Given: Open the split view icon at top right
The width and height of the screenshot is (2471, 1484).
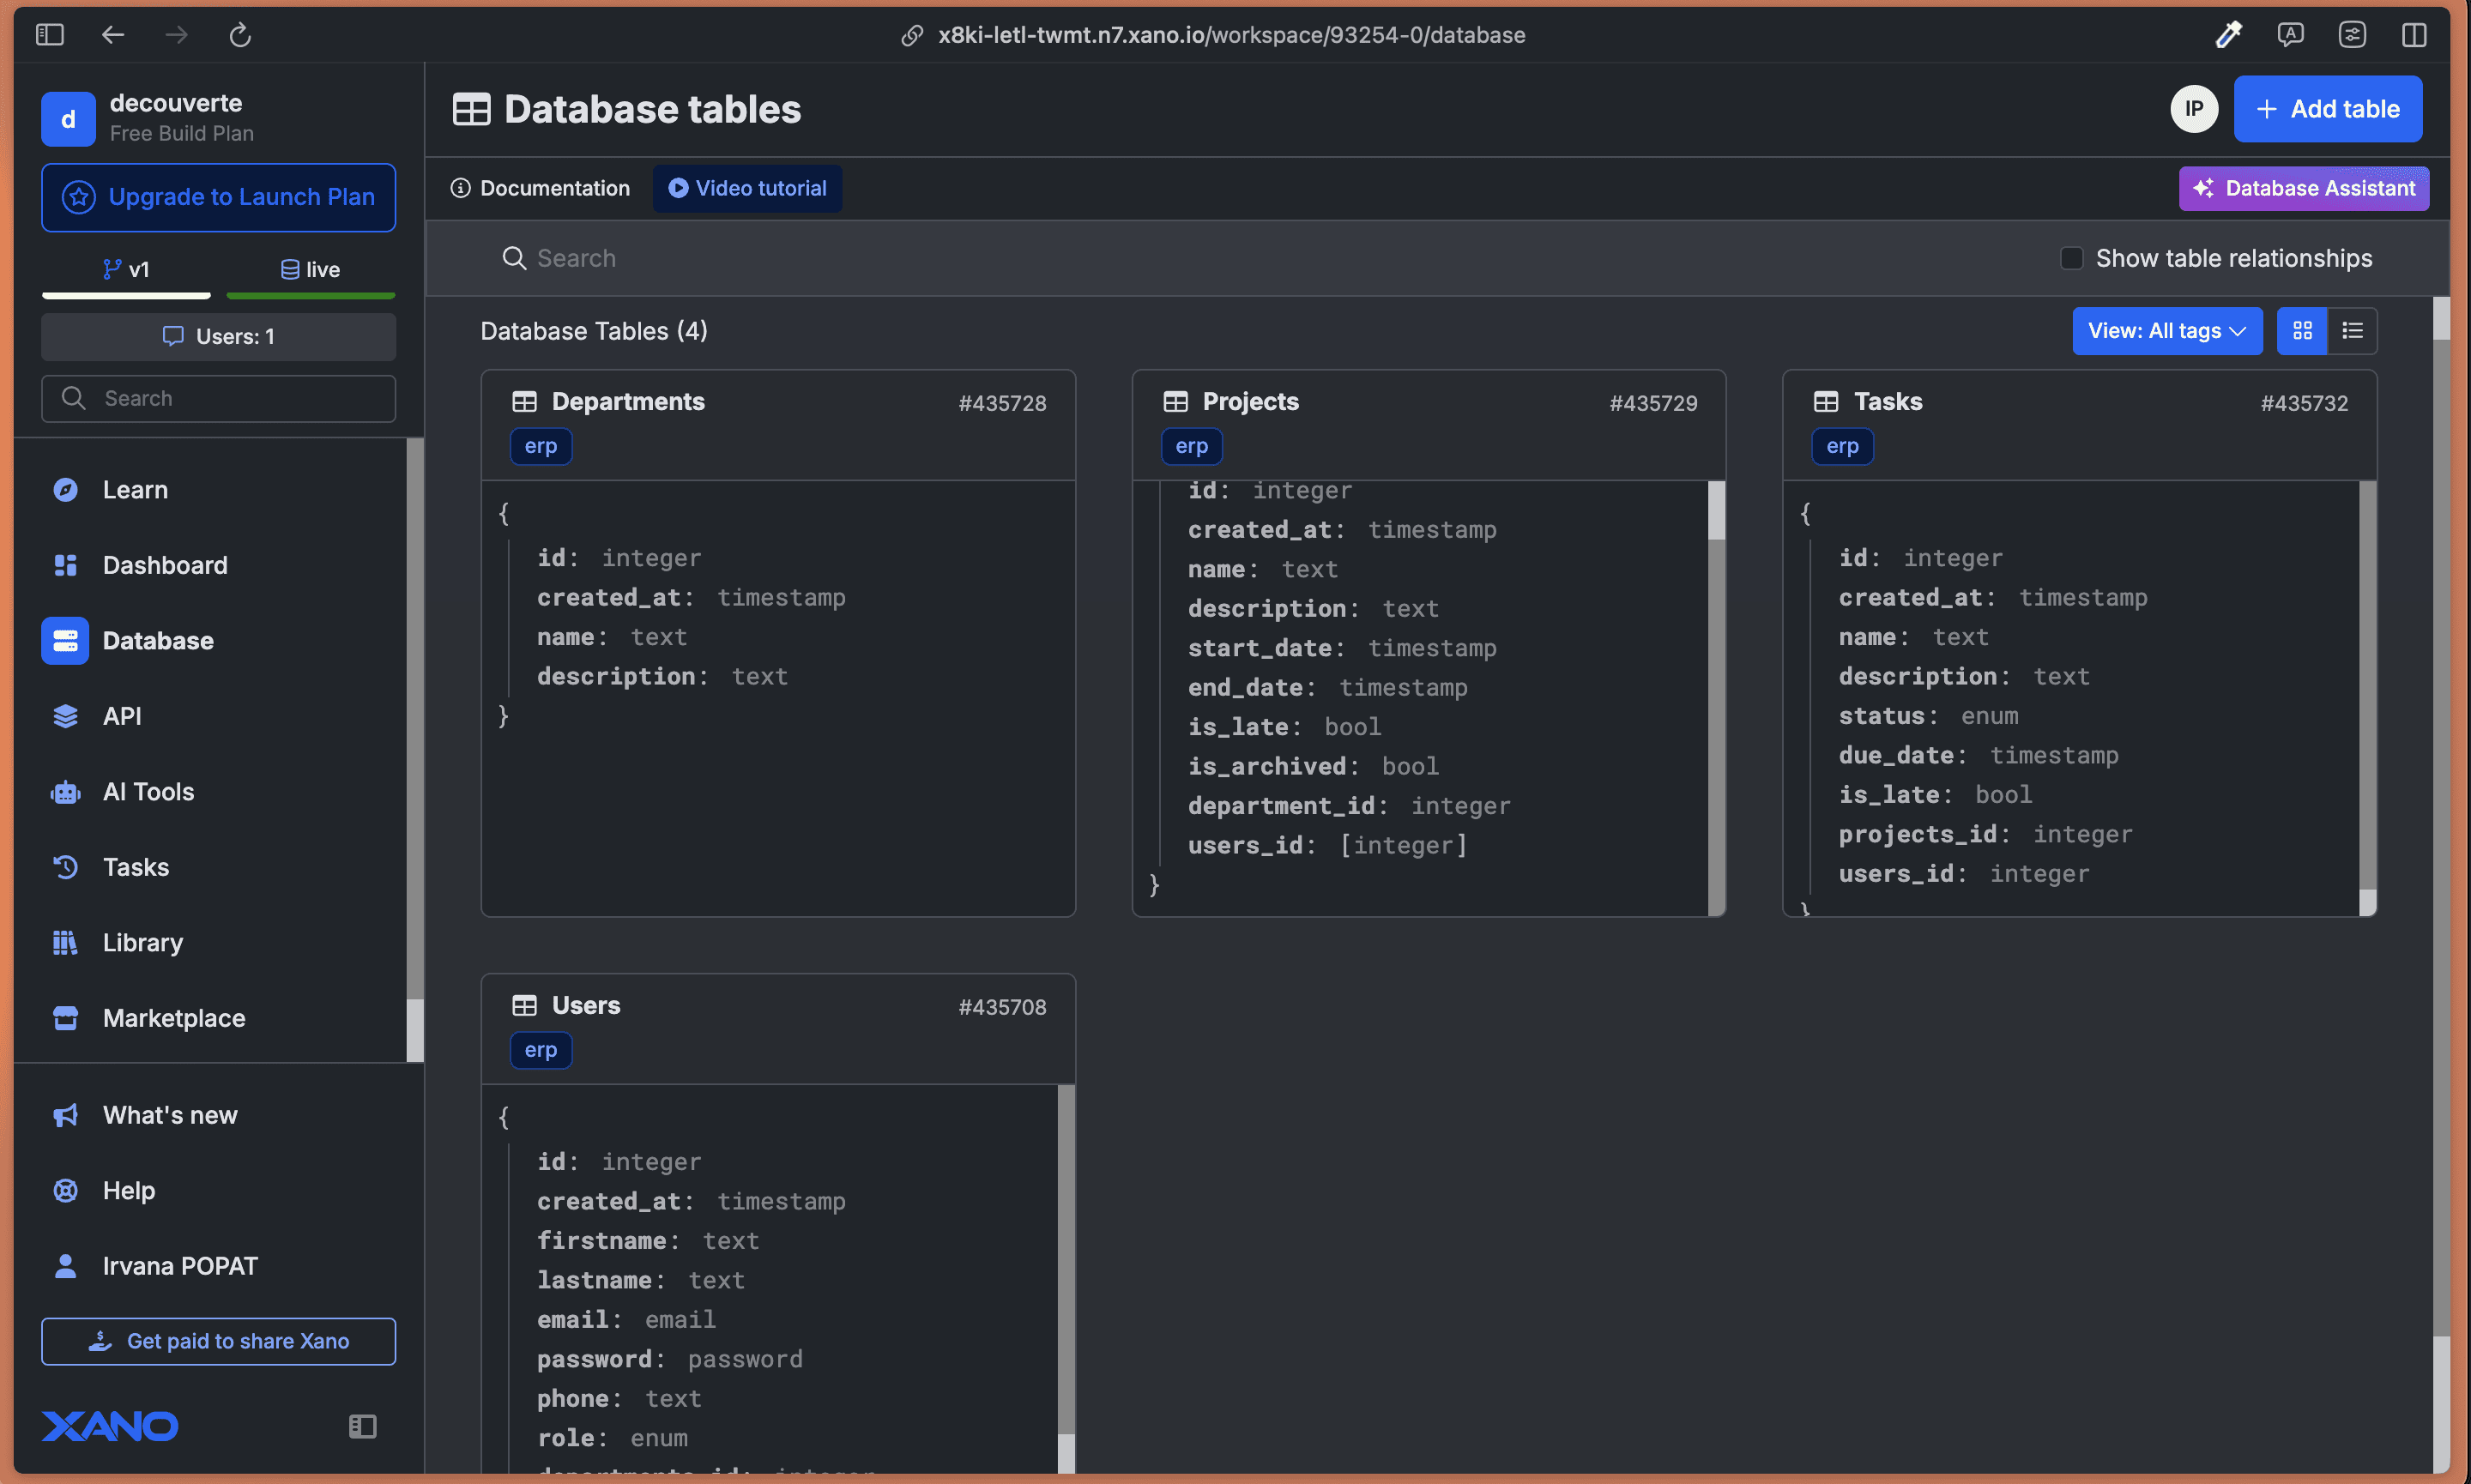Looking at the screenshot, I should click(2414, 35).
